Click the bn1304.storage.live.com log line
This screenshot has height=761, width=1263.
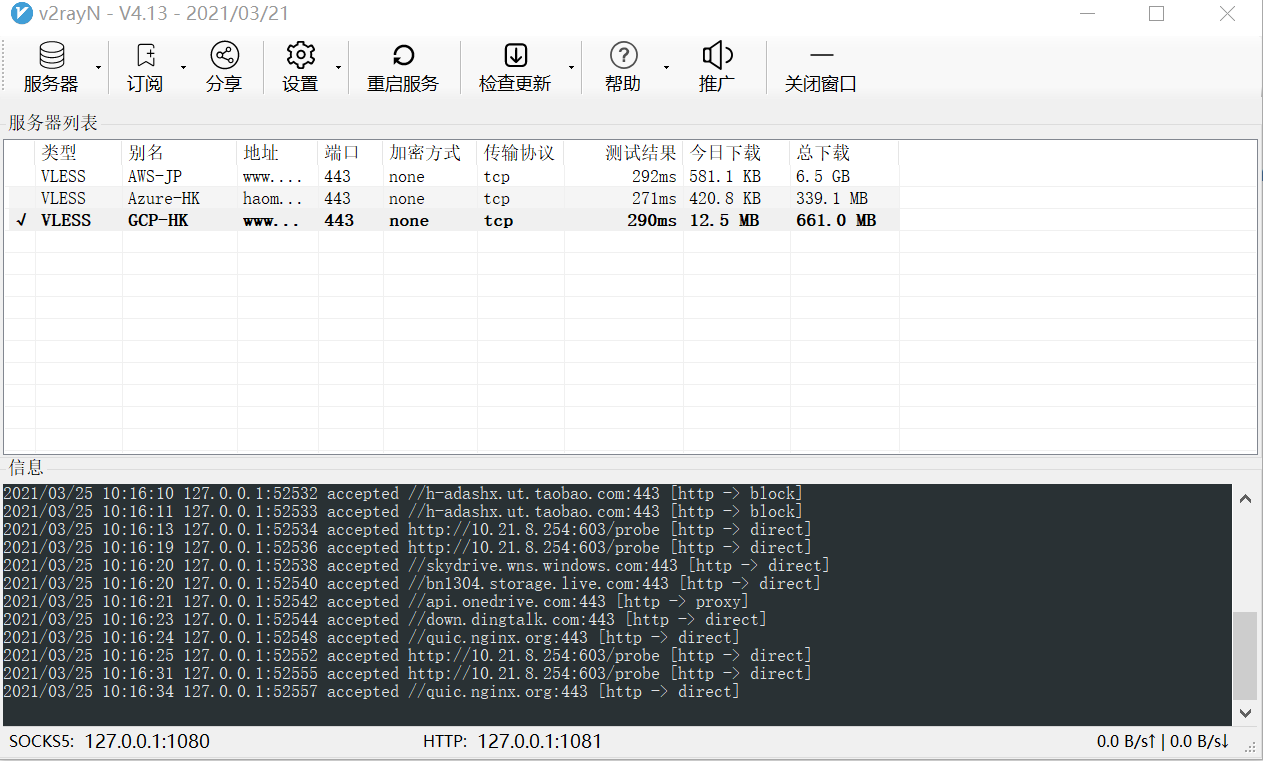tap(412, 584)
